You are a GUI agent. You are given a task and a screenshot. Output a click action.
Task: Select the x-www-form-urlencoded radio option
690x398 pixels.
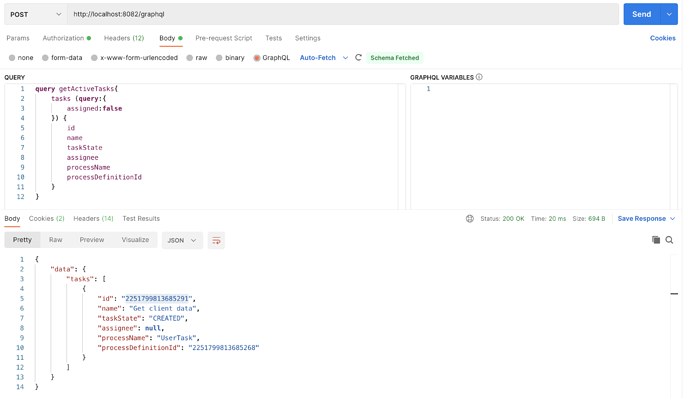94,58
